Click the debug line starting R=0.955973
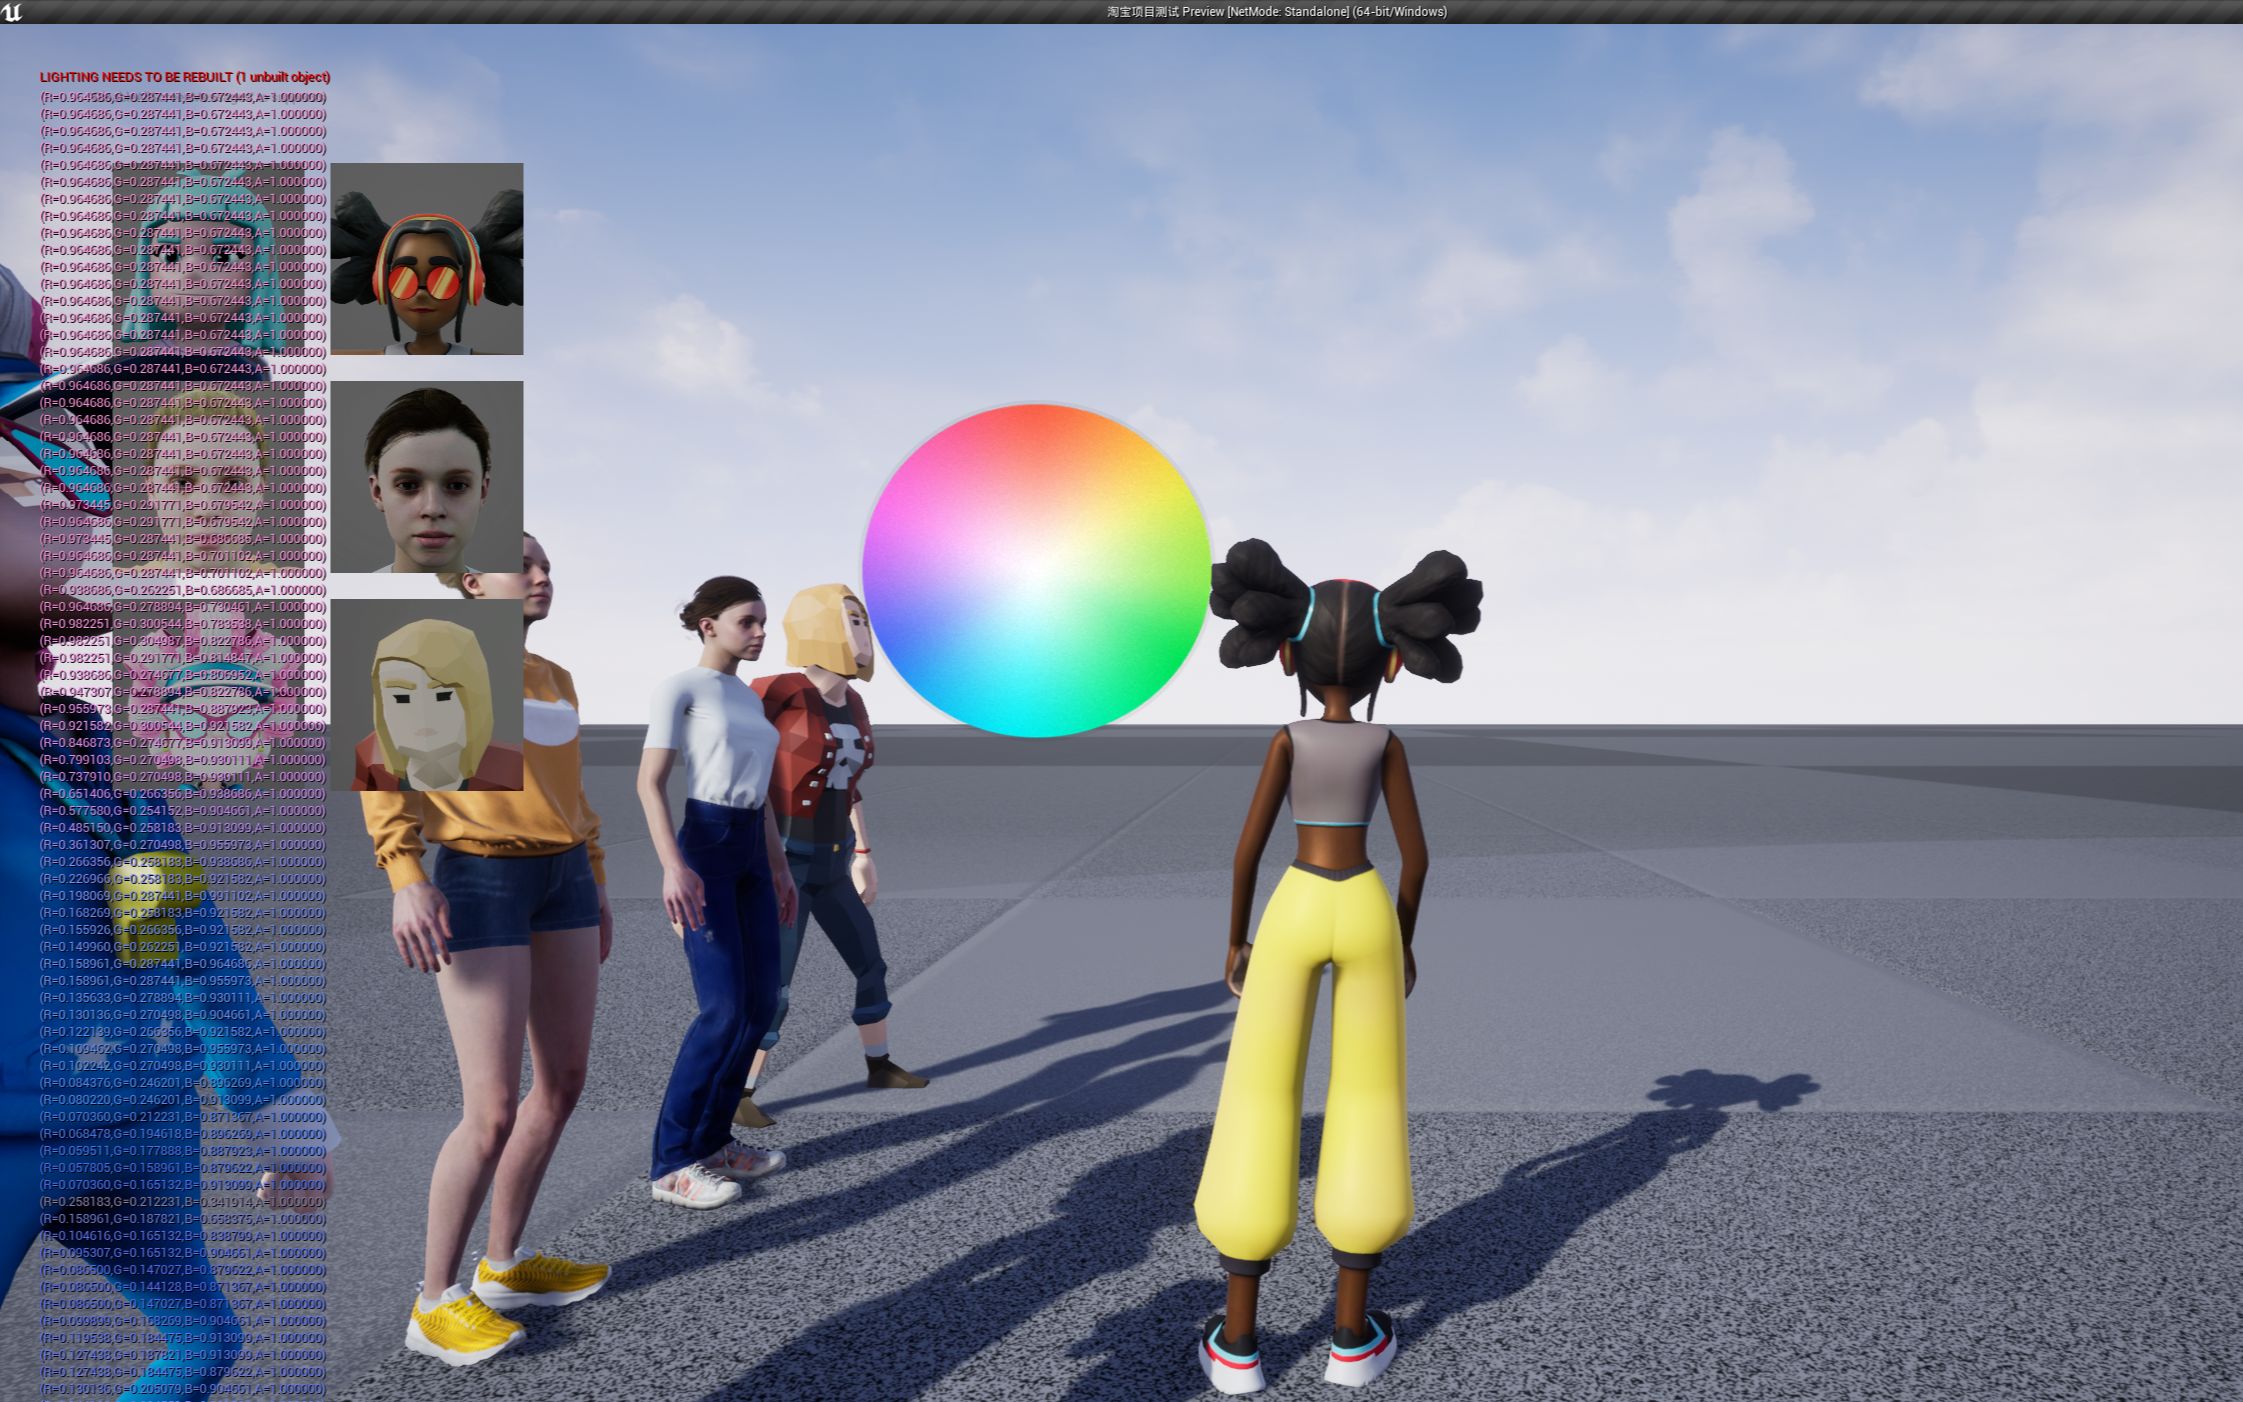 [183, 709]
